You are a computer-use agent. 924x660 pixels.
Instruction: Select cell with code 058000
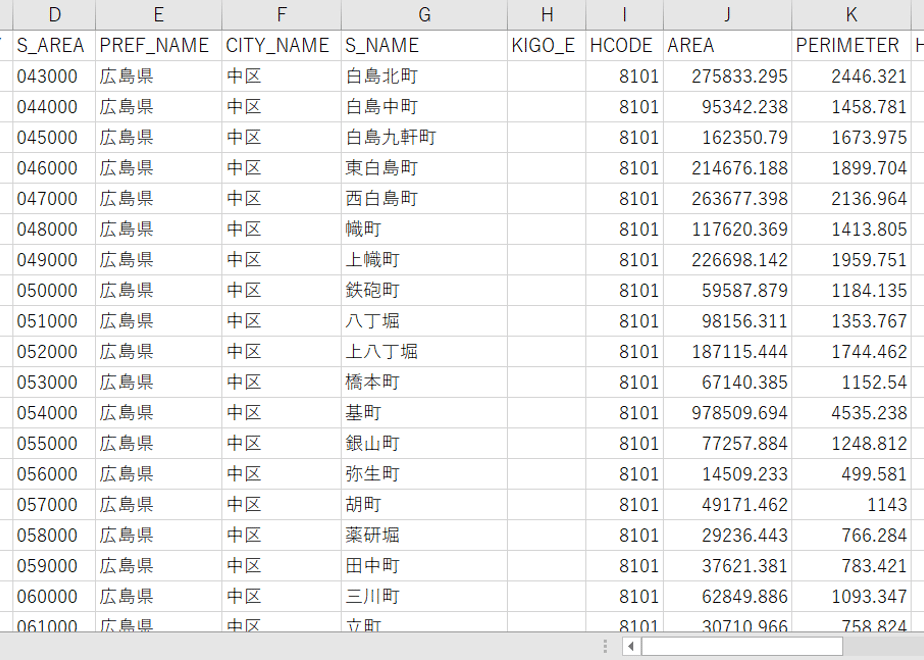54,536
